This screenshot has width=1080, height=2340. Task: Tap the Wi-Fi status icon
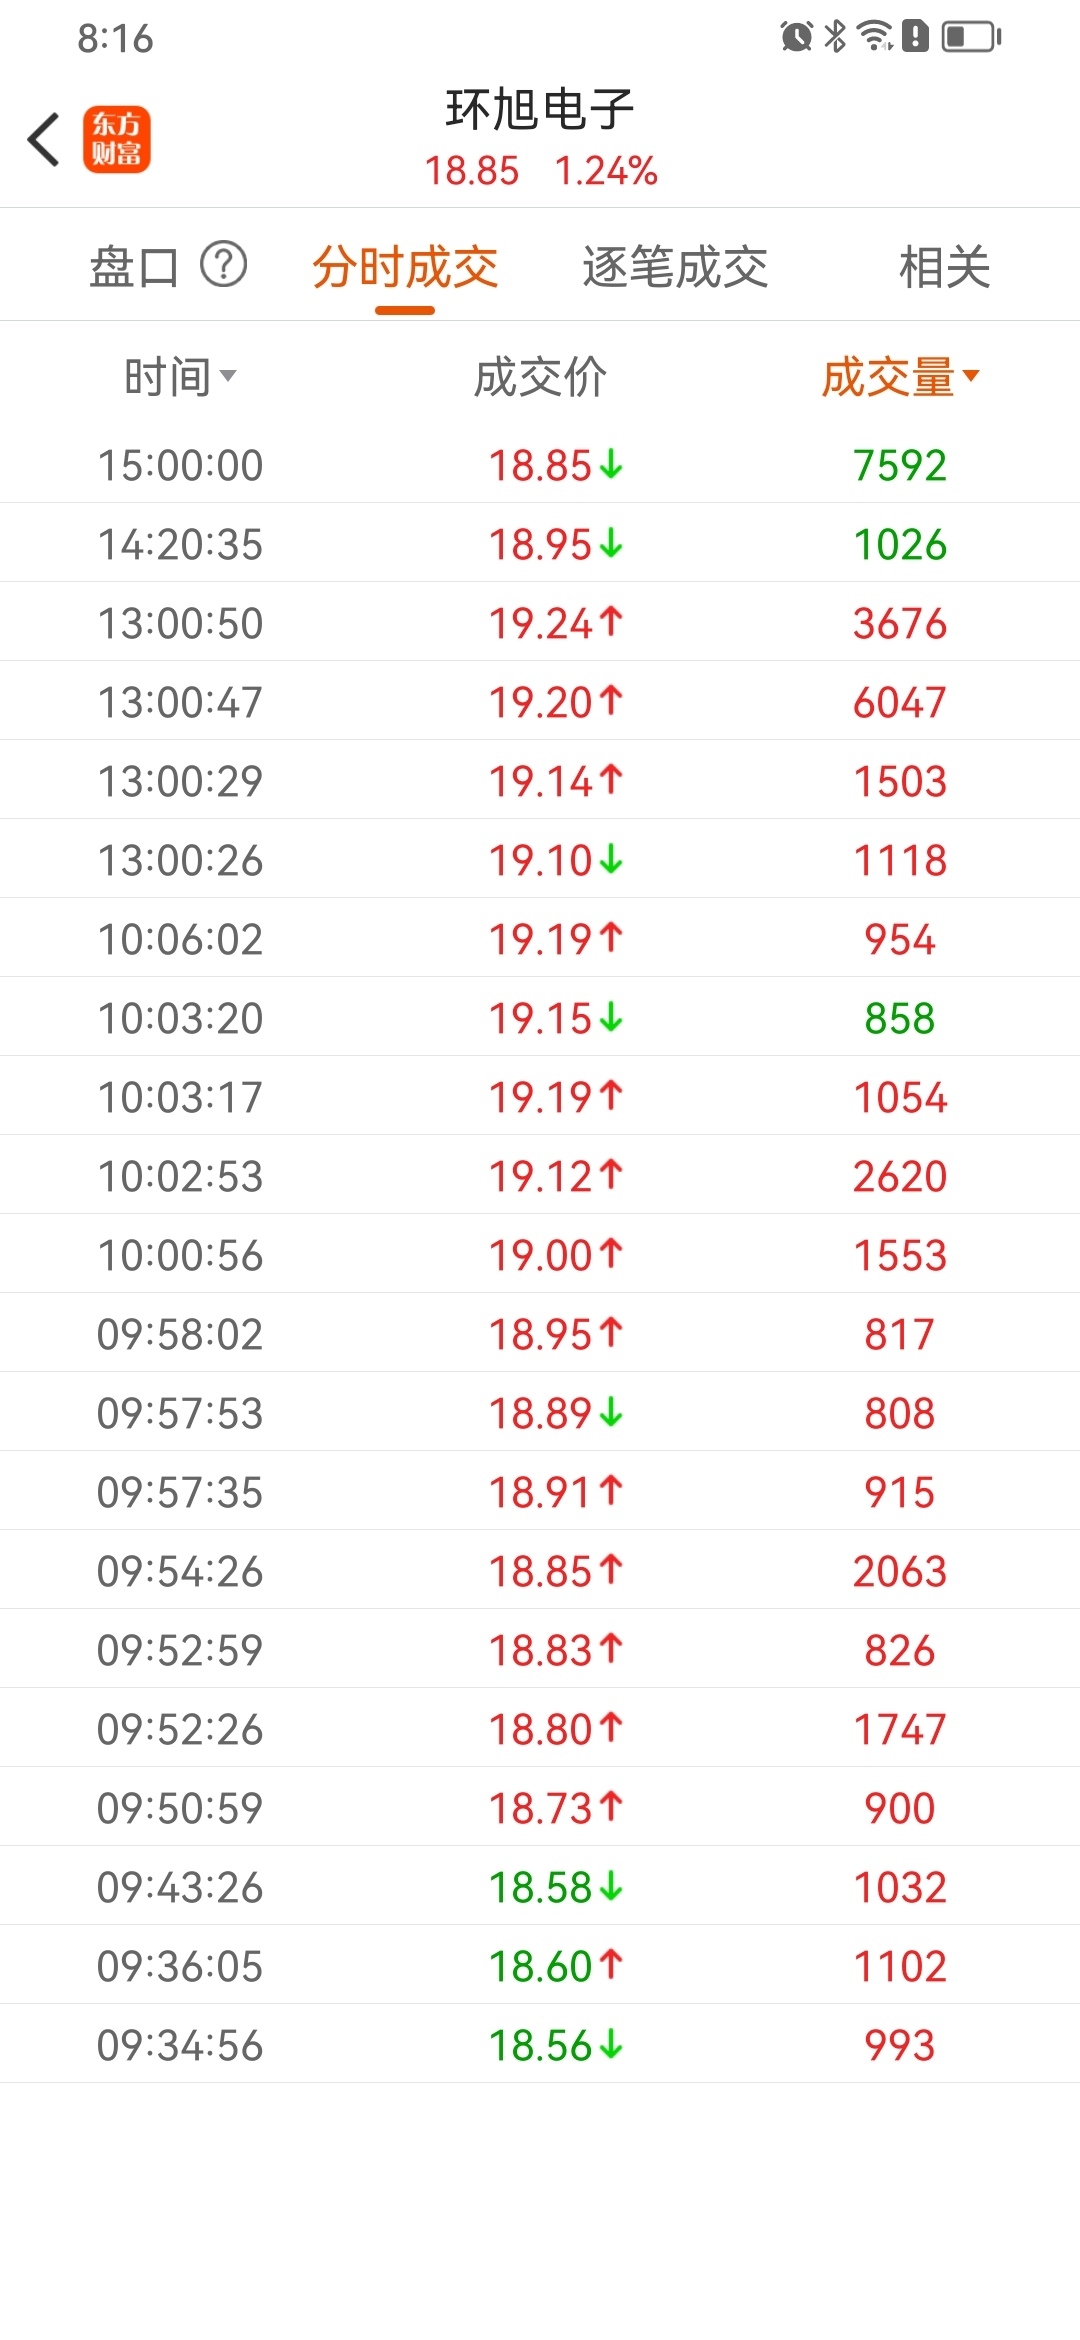click(x=876, y=37)
